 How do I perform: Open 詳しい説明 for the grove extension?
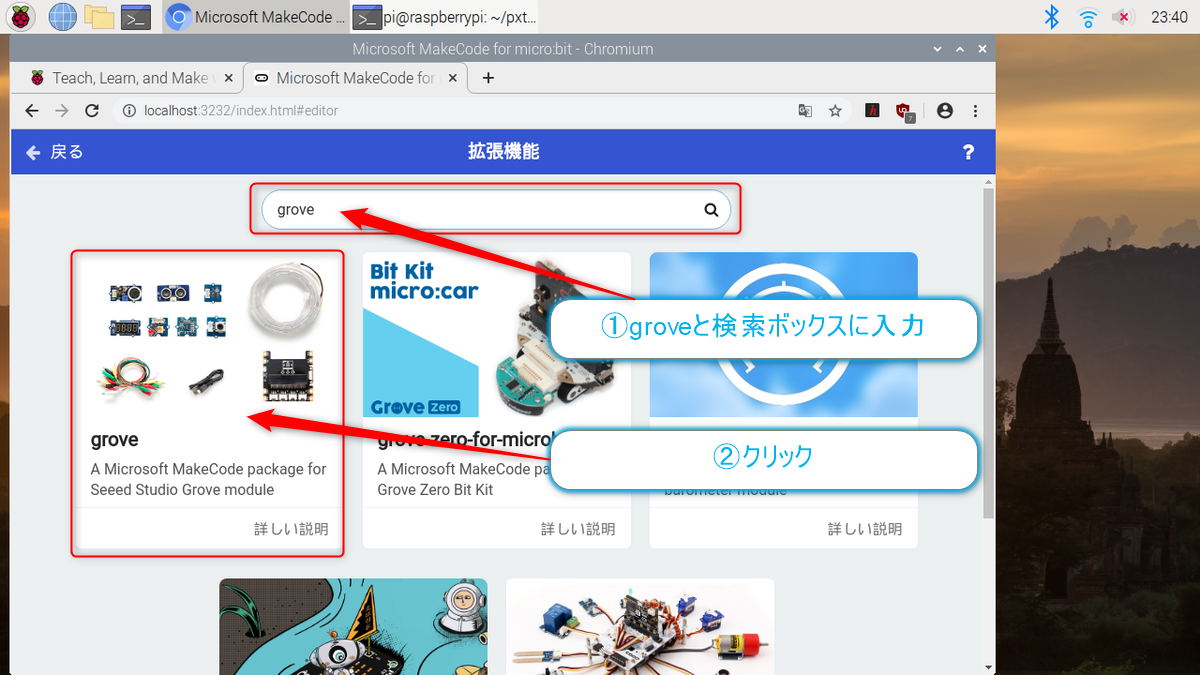click(291, 529)
